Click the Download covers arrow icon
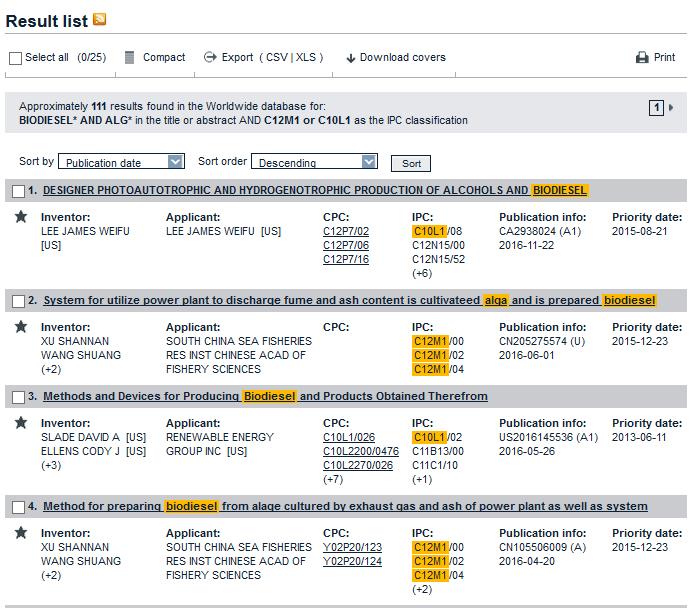699x608 pixels. point(351,58)
